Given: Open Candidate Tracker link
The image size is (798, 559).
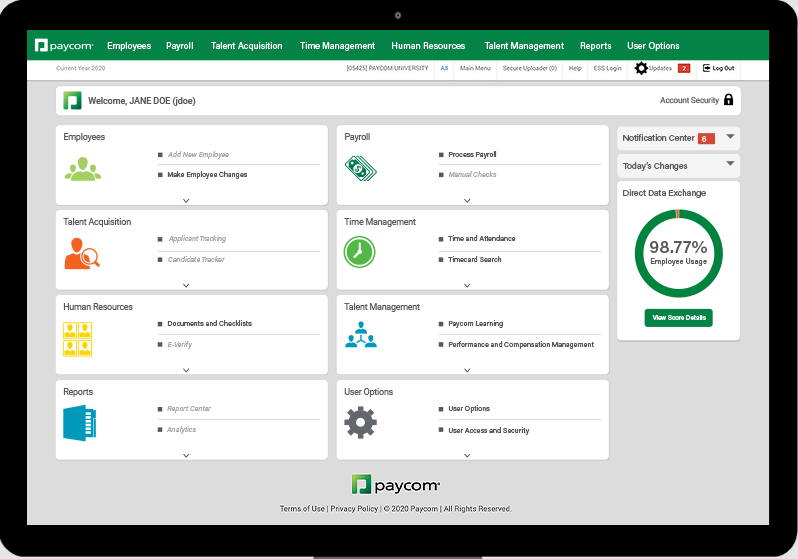Looking at the screenshot, I should click(196, 259).
